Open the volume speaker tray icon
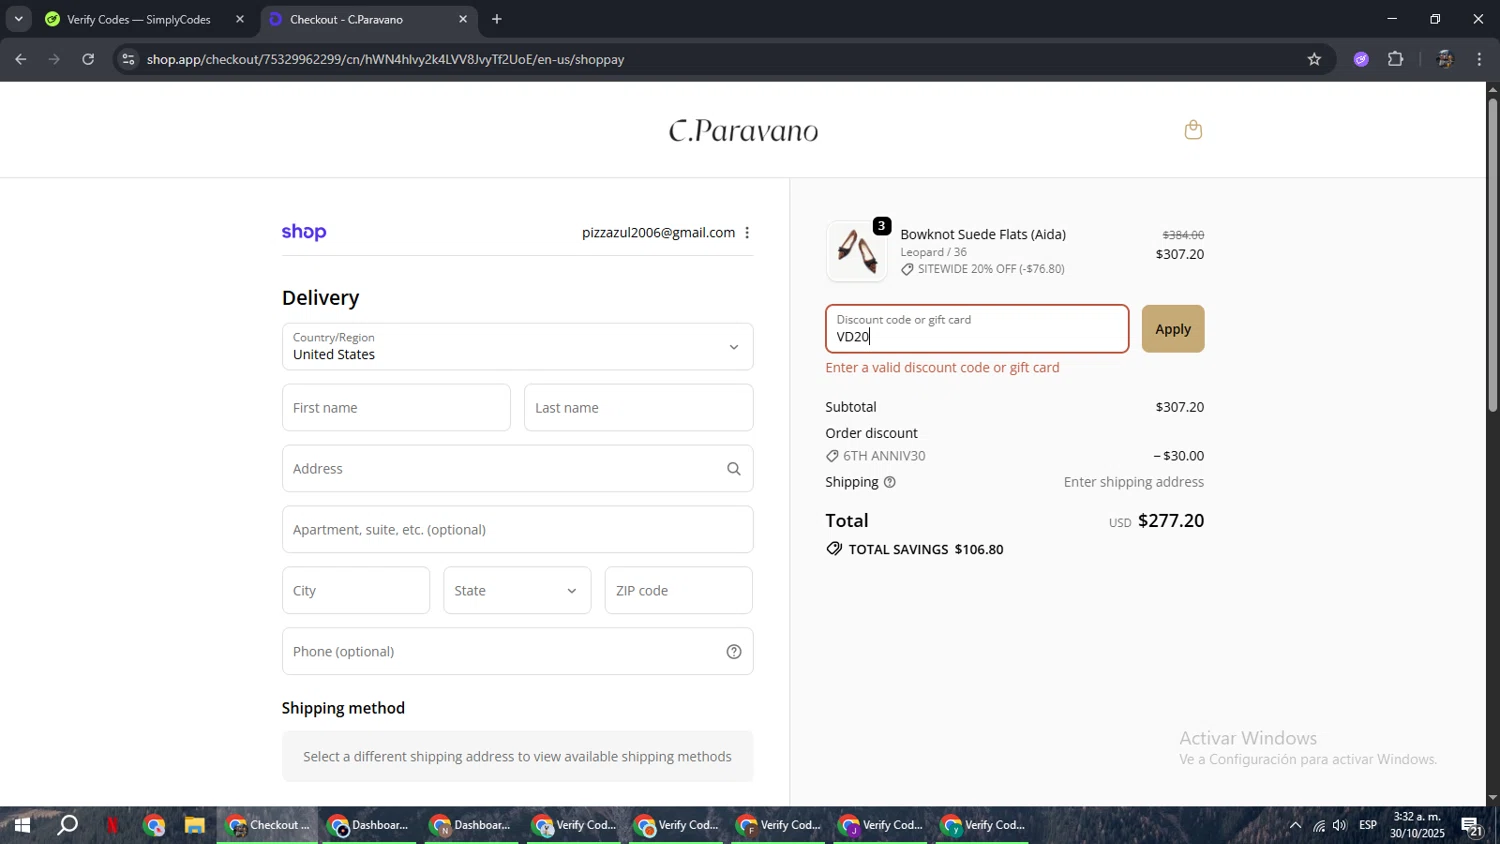Image resolution: width=1500 pixels, height=844 pixels. pyautogui.click(x=1340, y=825)
